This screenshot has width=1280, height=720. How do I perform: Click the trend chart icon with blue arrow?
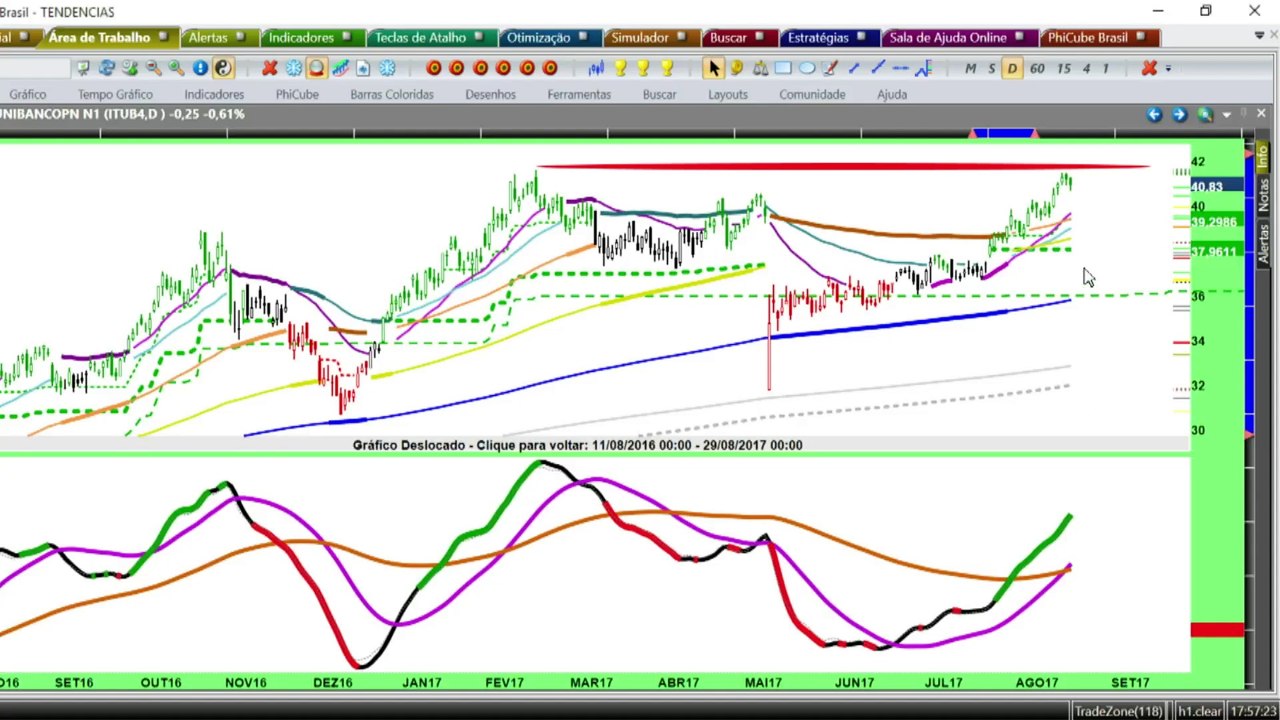point(340,68)
